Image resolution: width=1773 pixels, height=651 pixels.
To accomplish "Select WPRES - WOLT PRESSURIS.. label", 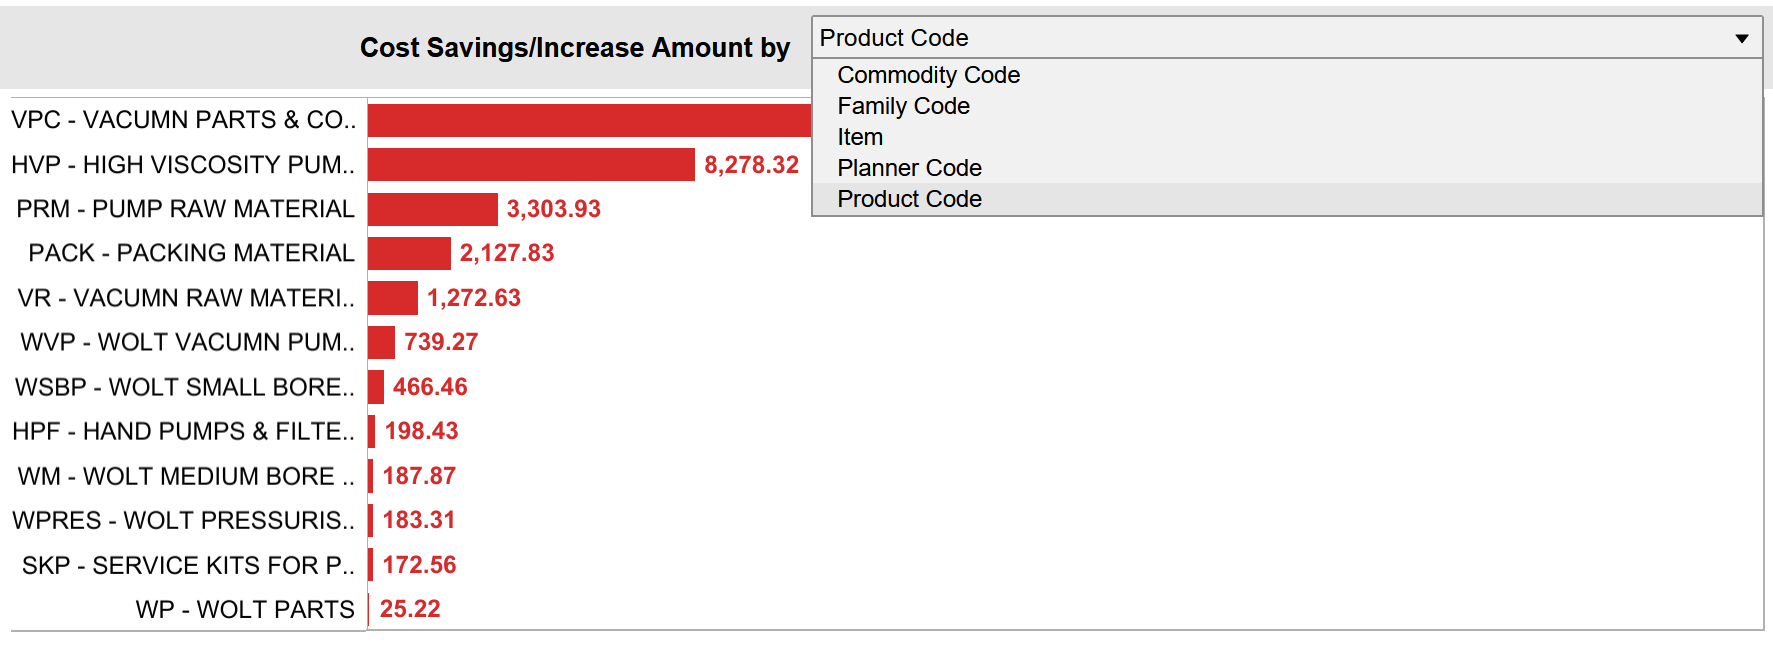I will 184,520.
